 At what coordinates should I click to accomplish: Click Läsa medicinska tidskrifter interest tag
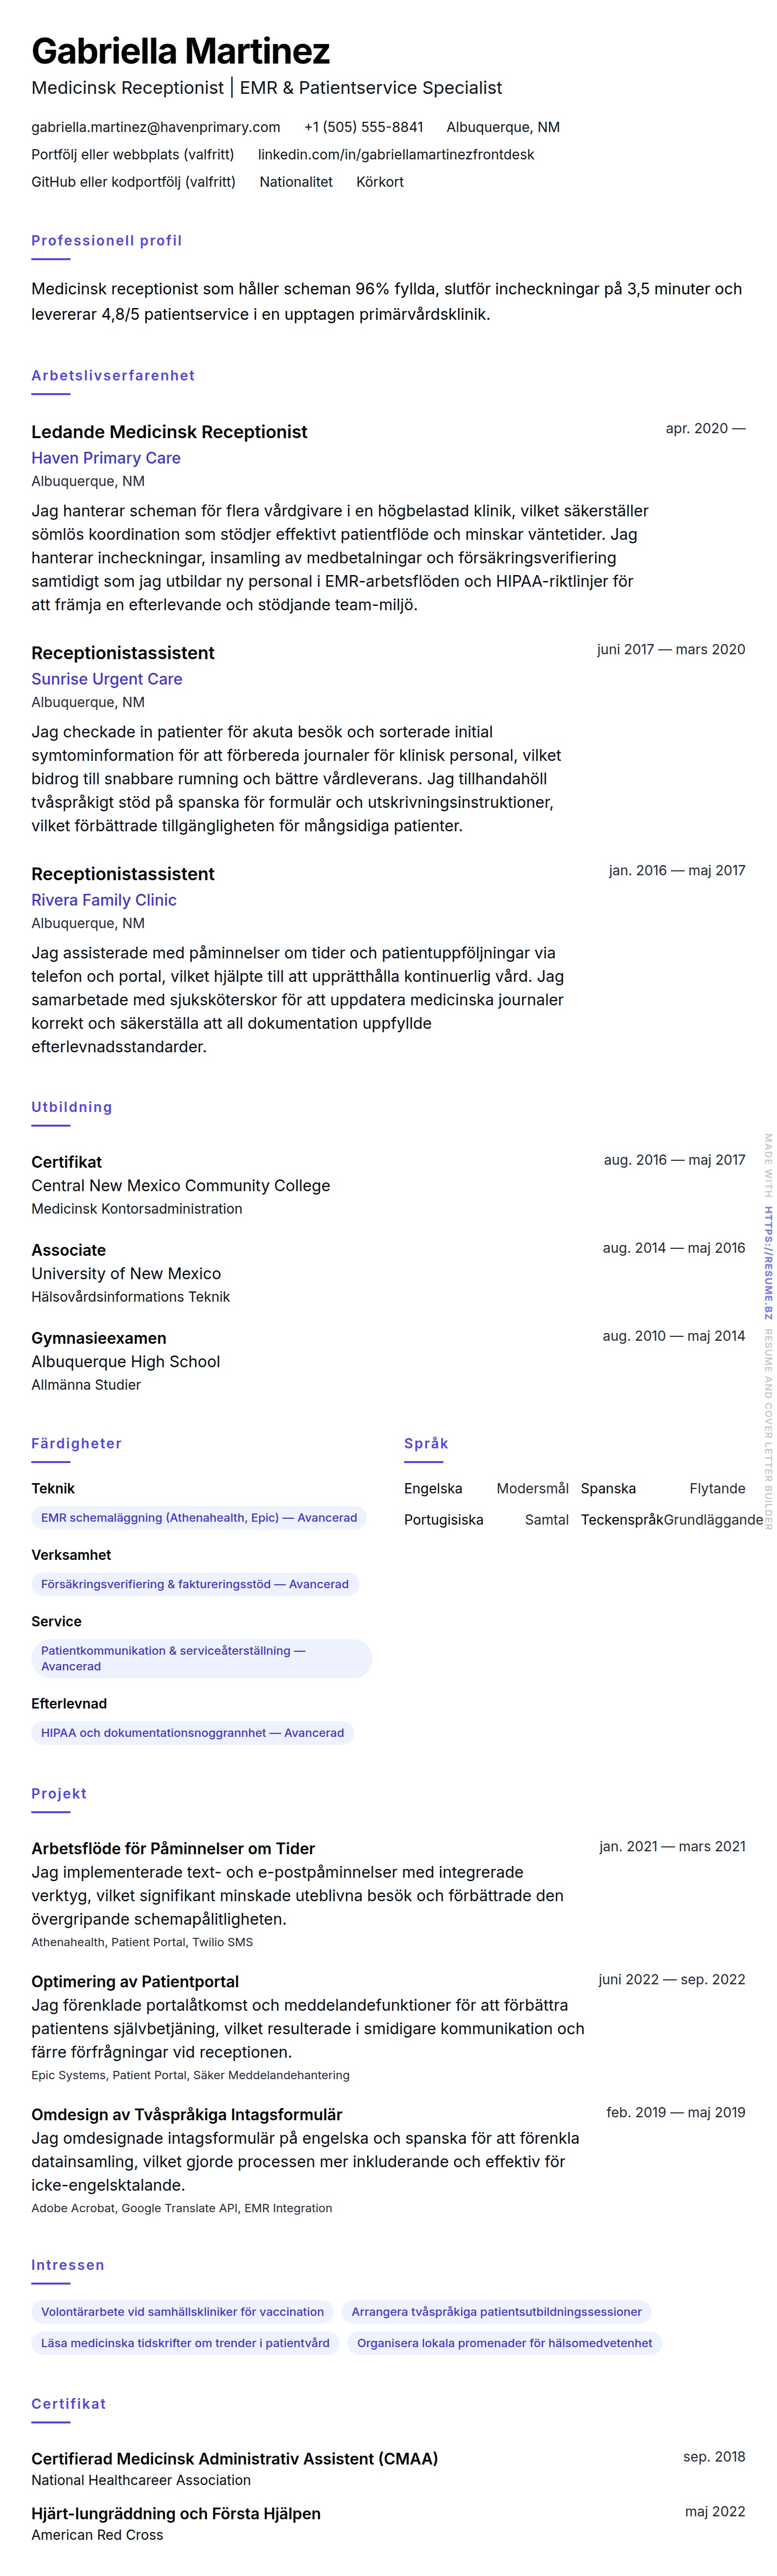(185, 2343)
